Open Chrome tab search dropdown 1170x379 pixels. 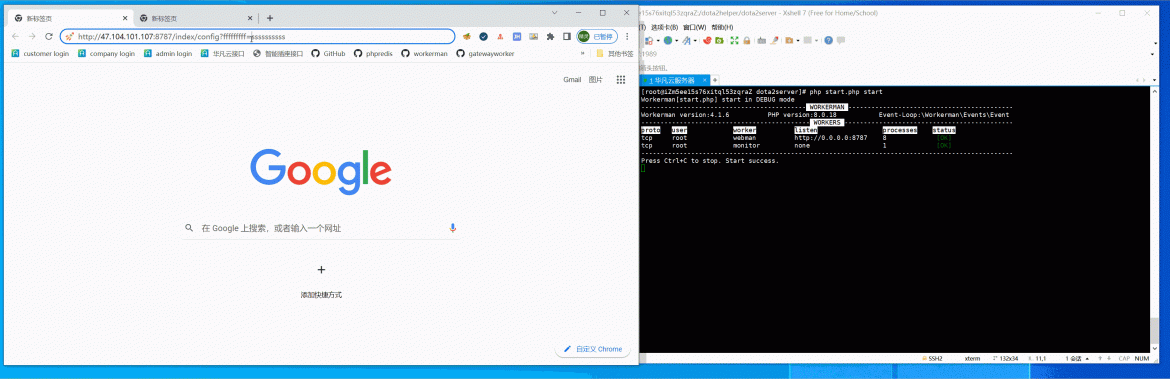[554, 13]
